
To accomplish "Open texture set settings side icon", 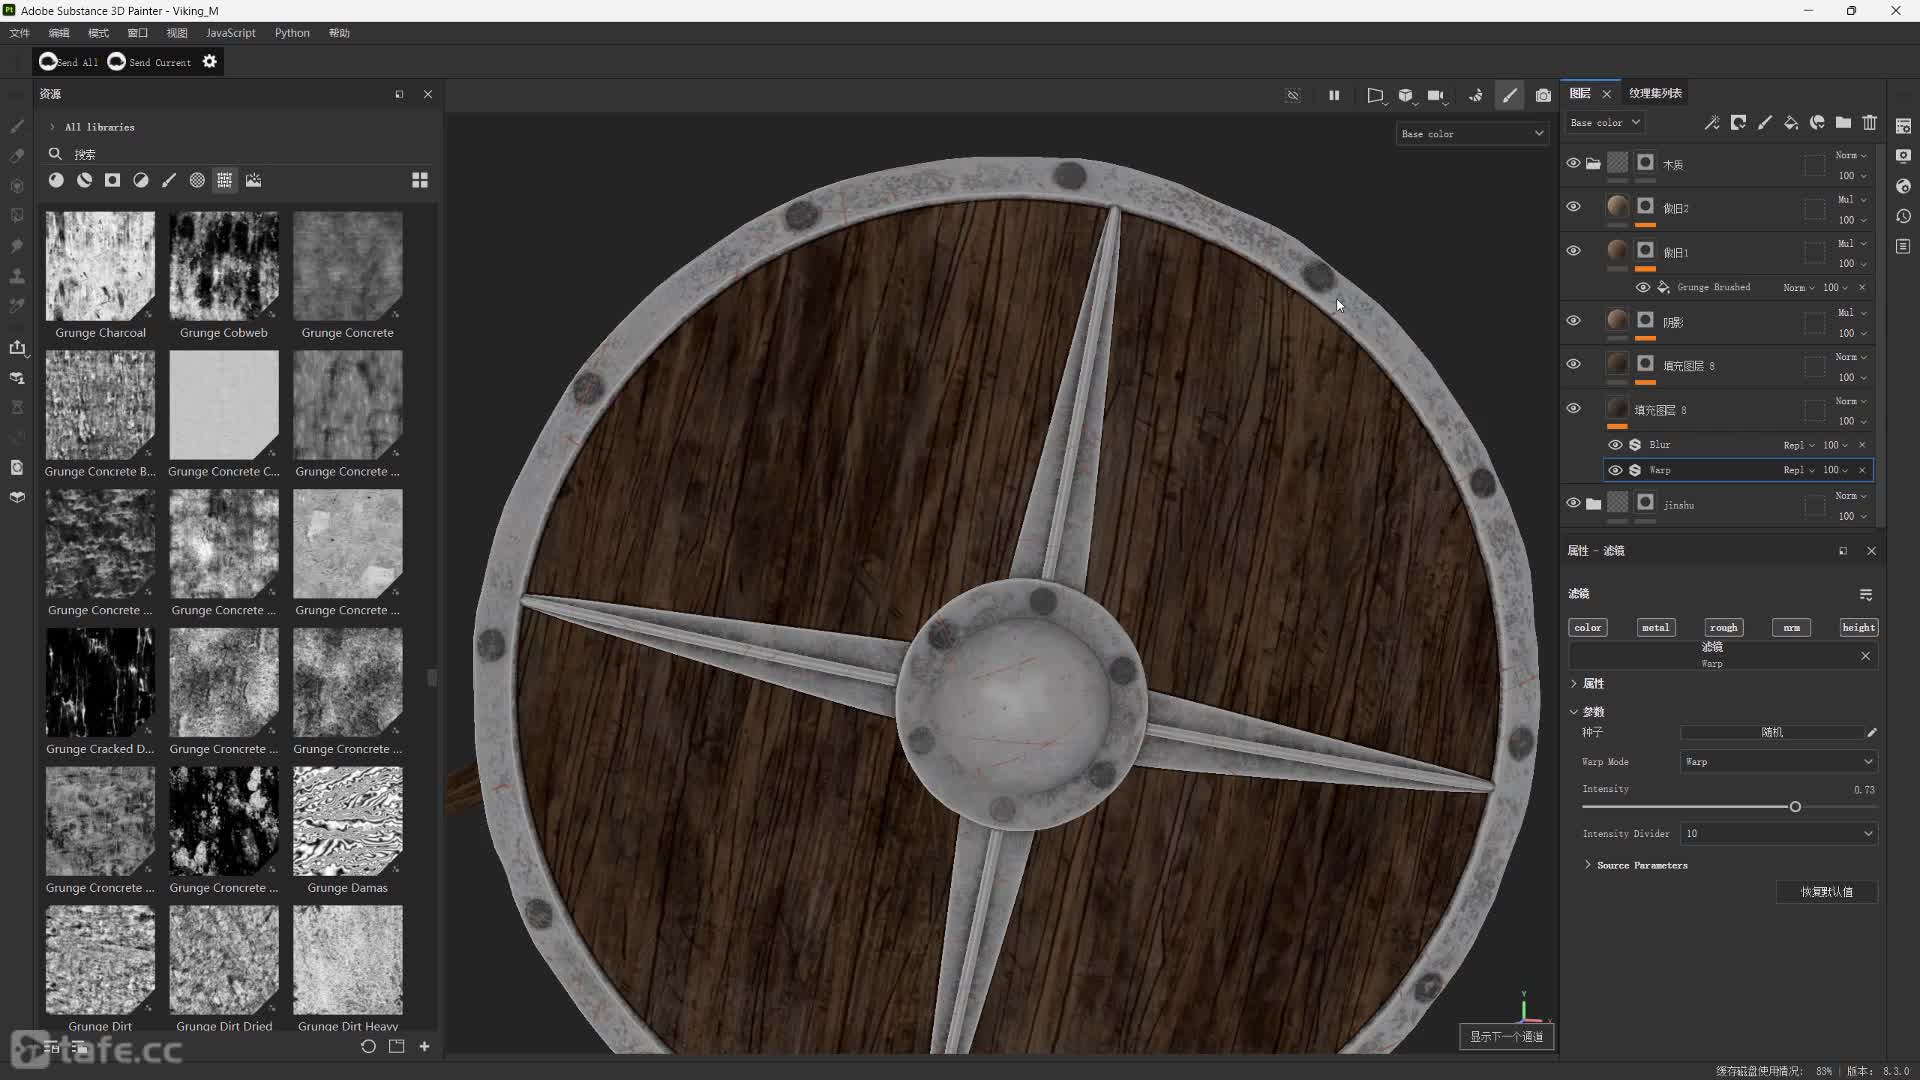I will [x=1903, y=126].
